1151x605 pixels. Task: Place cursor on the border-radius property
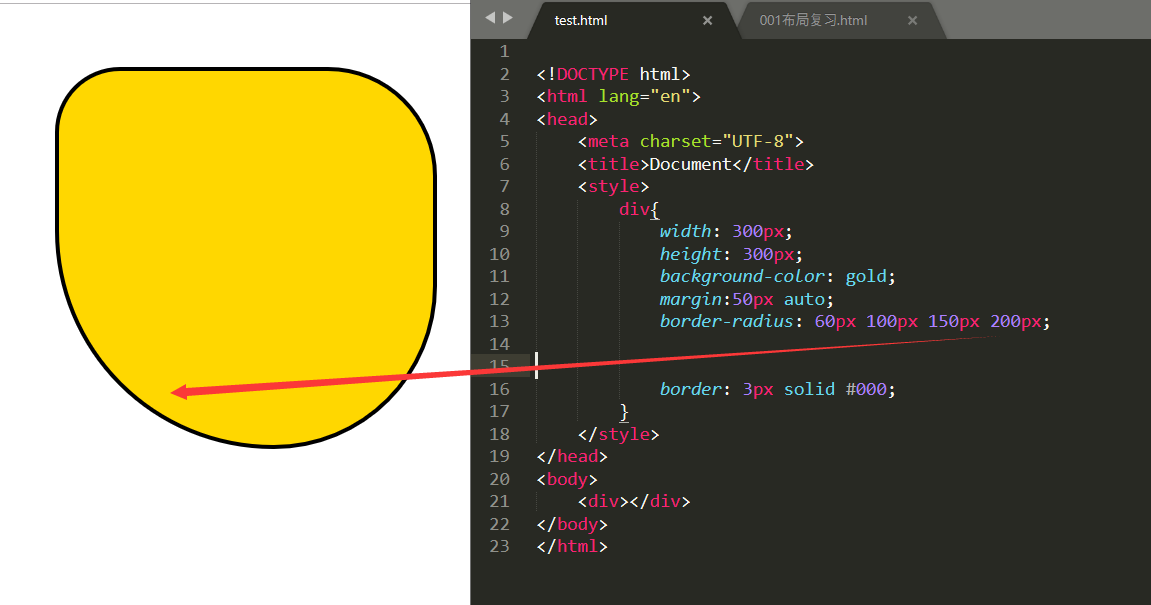pos(726,321)
